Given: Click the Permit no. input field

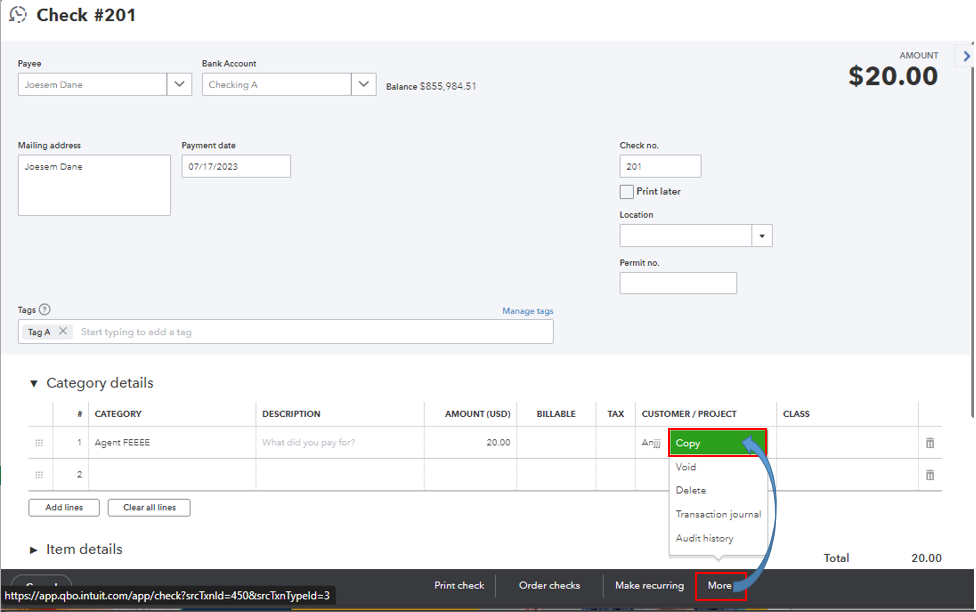Looking at the screenshot, I should coord(677,283).
